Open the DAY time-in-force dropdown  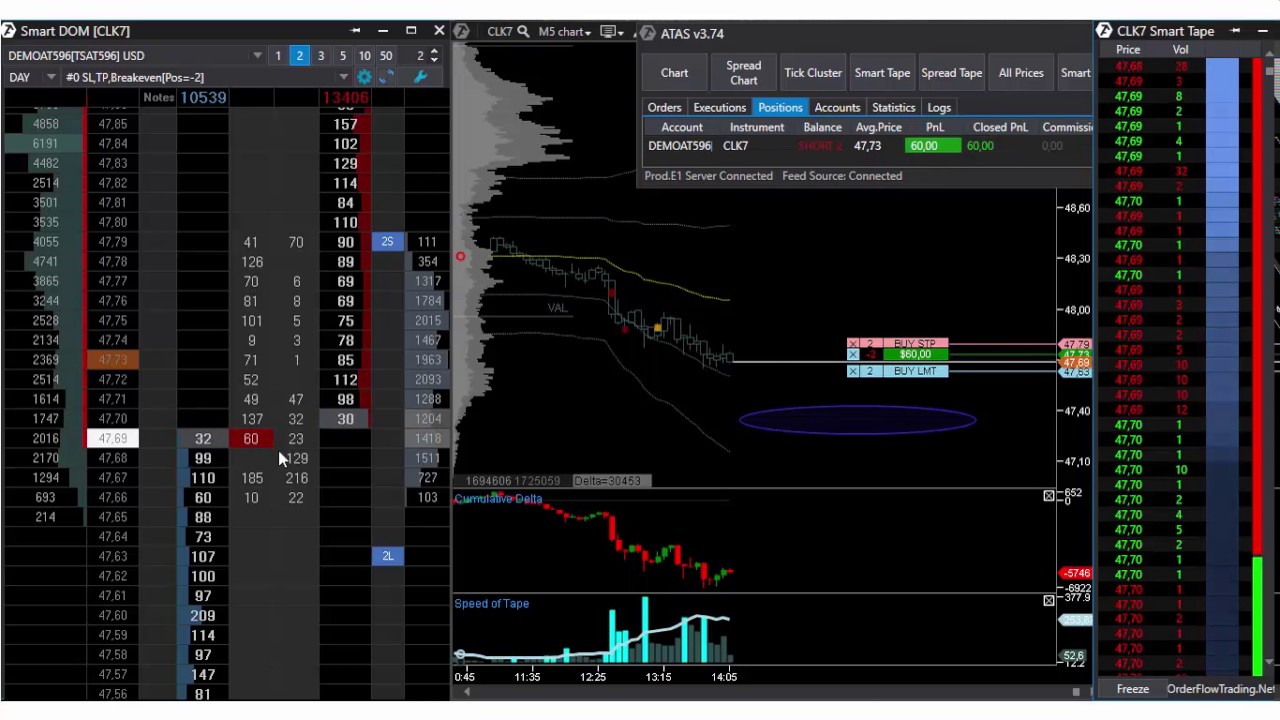click(x=51, y=77)
